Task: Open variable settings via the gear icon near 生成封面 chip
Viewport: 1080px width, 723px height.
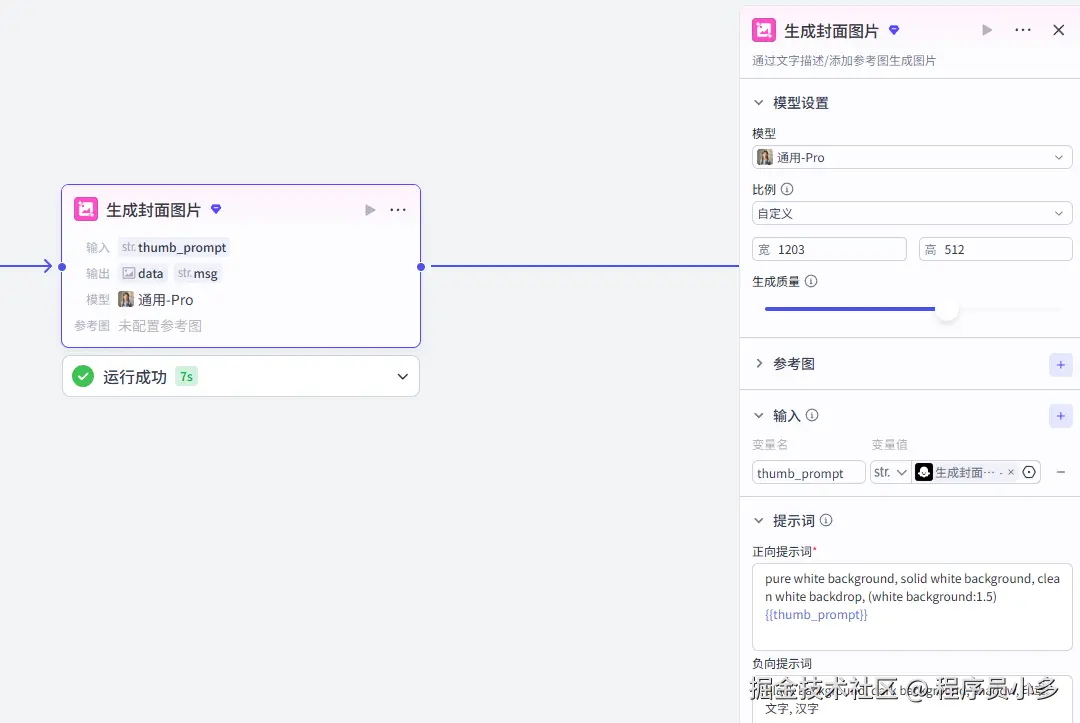Action: pos(1029,471)
